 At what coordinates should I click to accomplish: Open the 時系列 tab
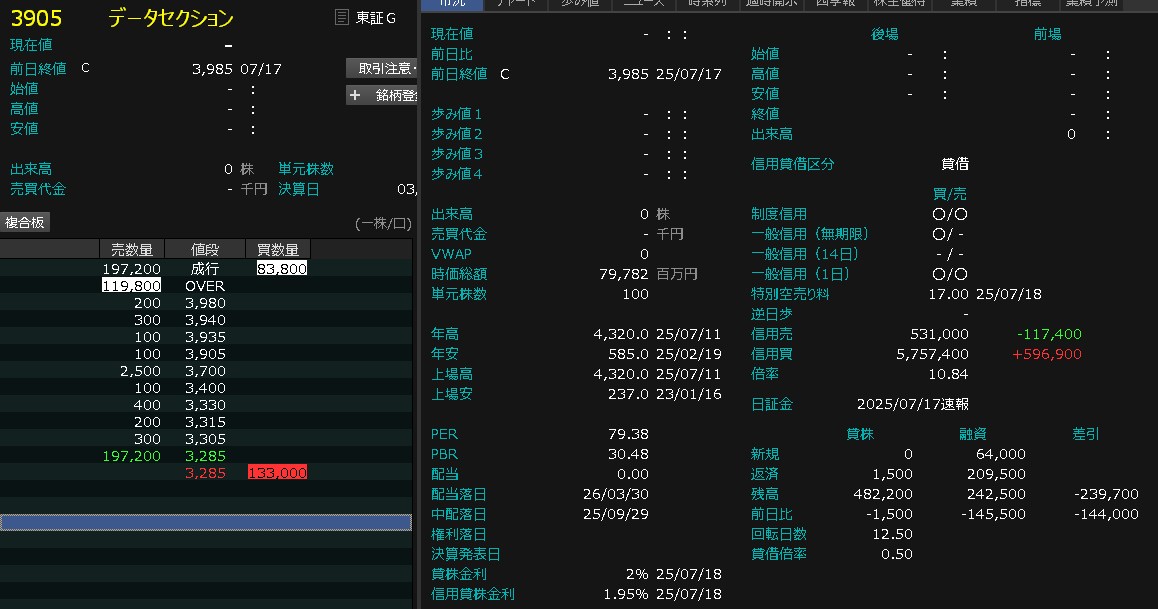[707, 4]
